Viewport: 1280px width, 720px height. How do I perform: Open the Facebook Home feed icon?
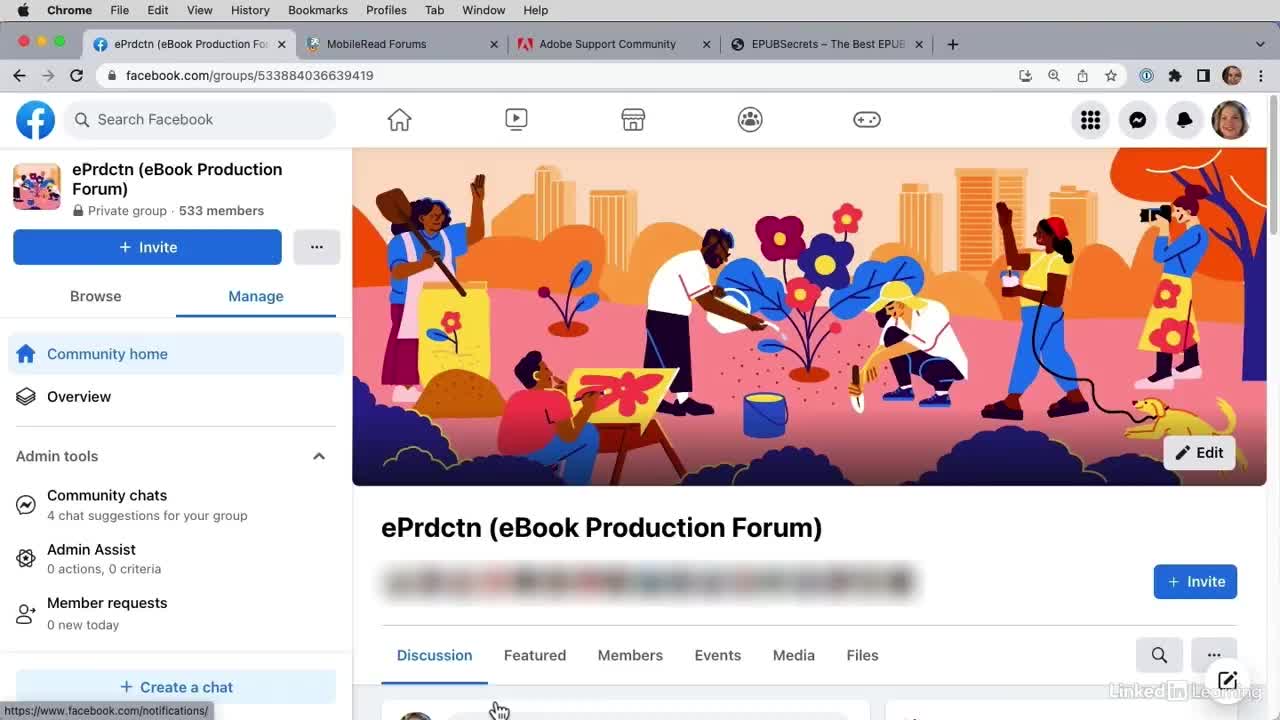pyautogui.click(x=399, y=120)
